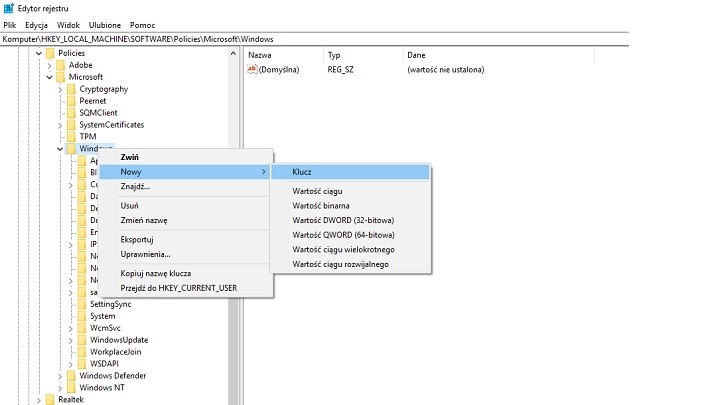Expand the WcmSvc key
The height and width of the screenshot is (405, 720).
[71, 328]
